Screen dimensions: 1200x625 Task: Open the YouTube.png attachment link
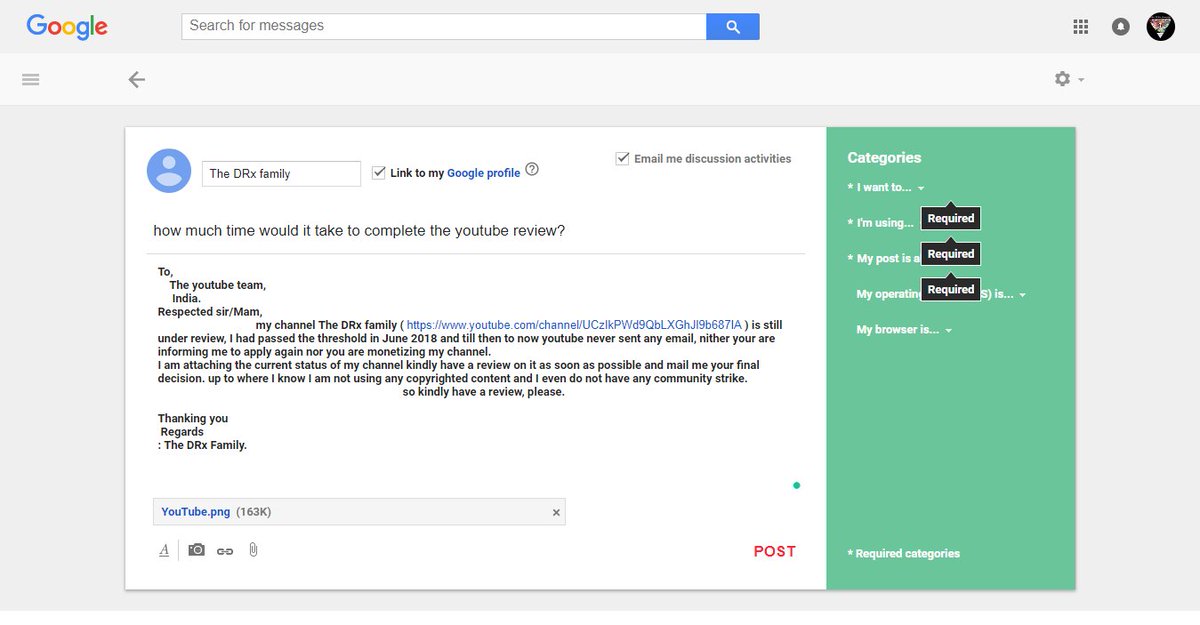coord(196,512)
